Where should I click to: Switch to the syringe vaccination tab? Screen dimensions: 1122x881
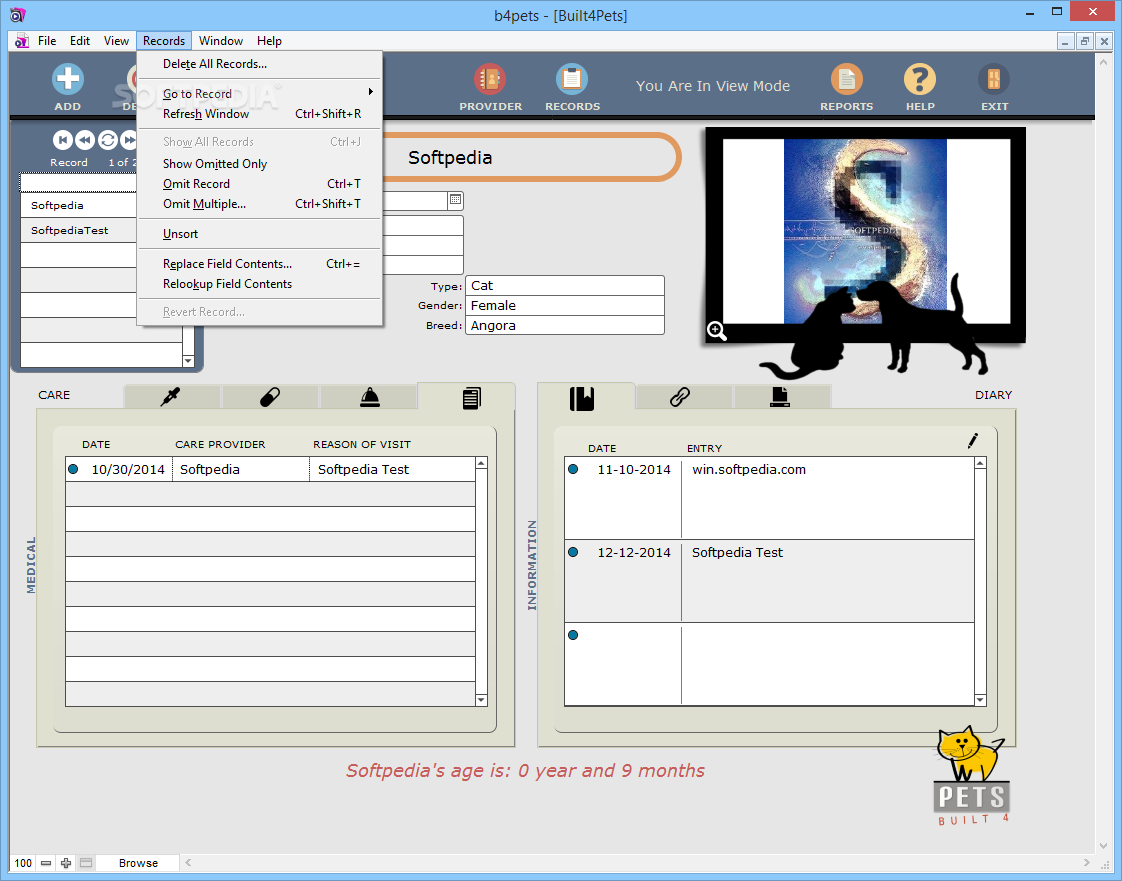click(x=171, y=396)
